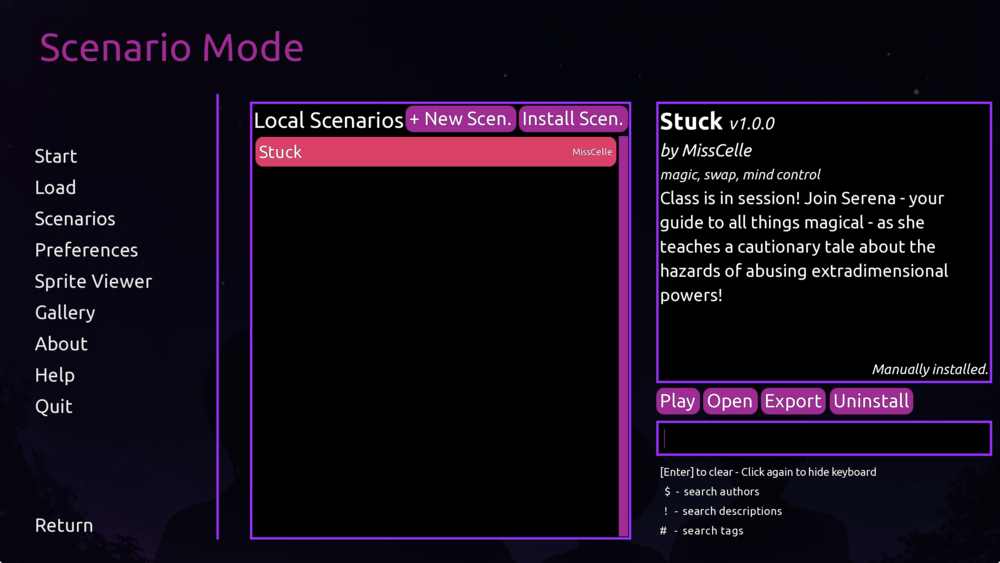Click the Local Scenarios list scrollbar
Viewport: 1000px width, 563px height.
[624, 336]
